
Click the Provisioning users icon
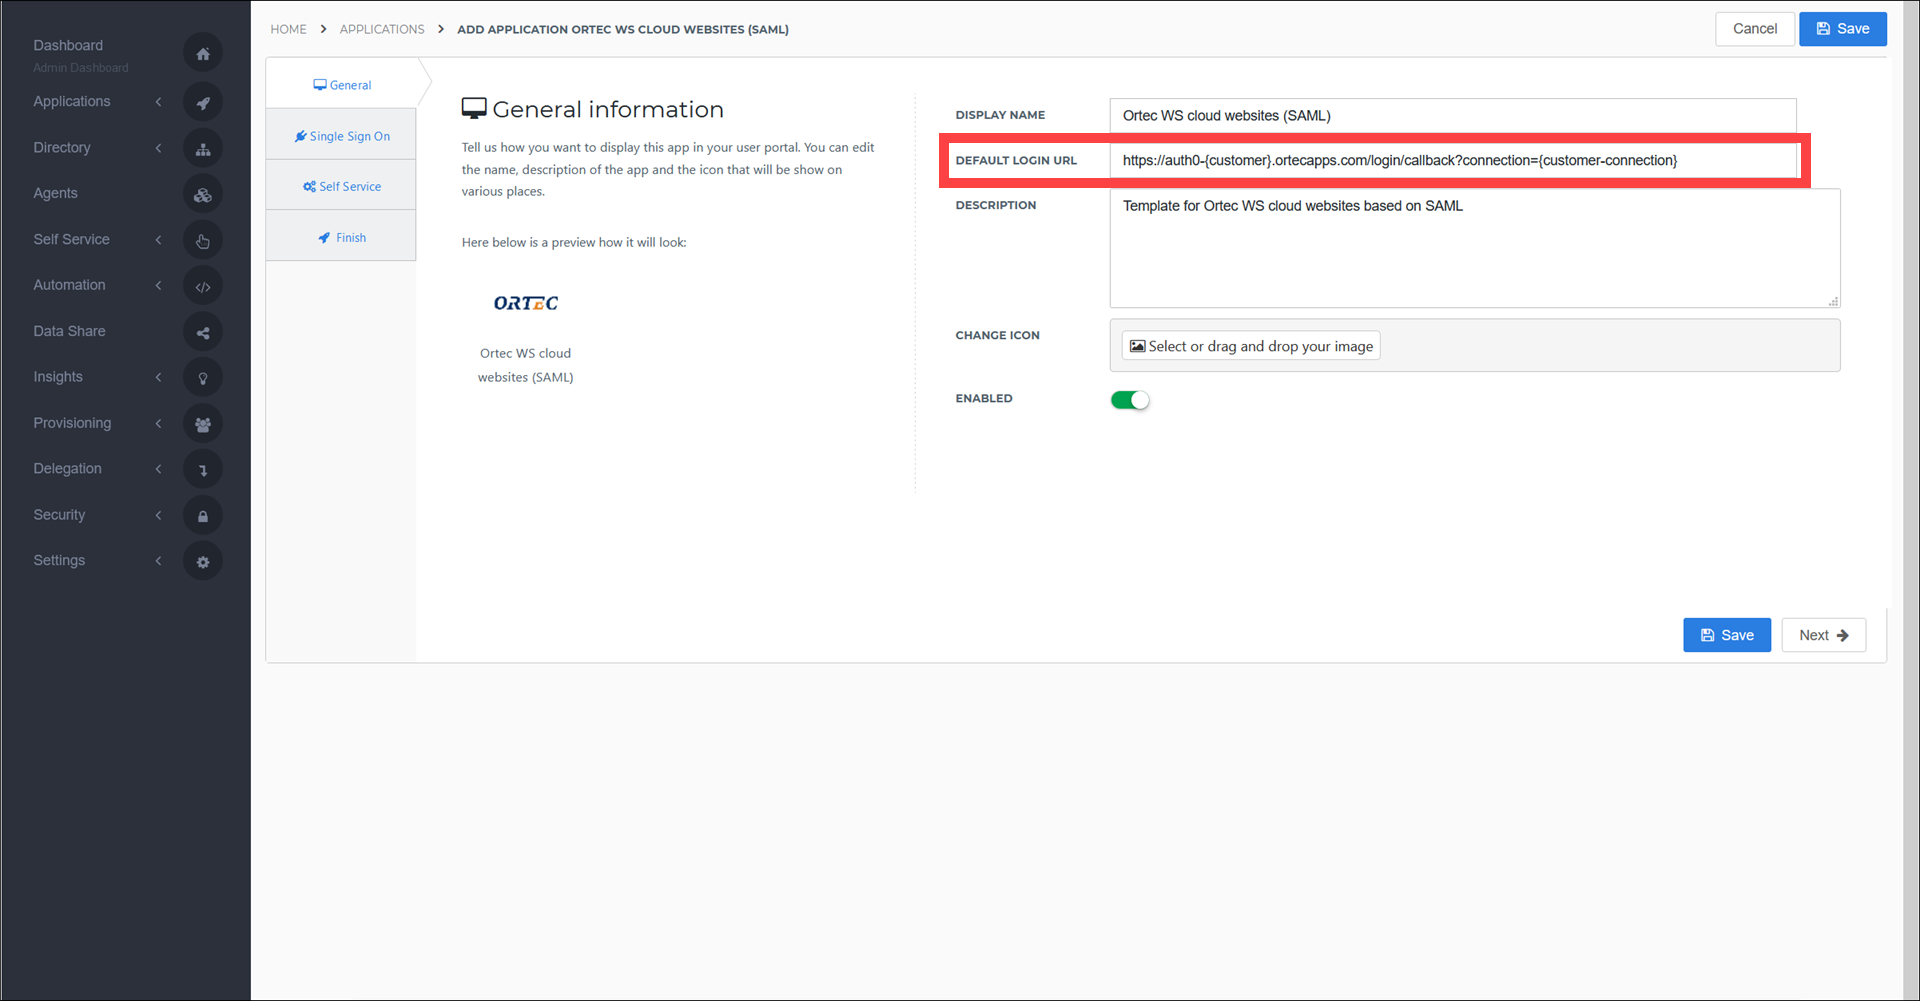pyautogui.click(x=203, y=424)
